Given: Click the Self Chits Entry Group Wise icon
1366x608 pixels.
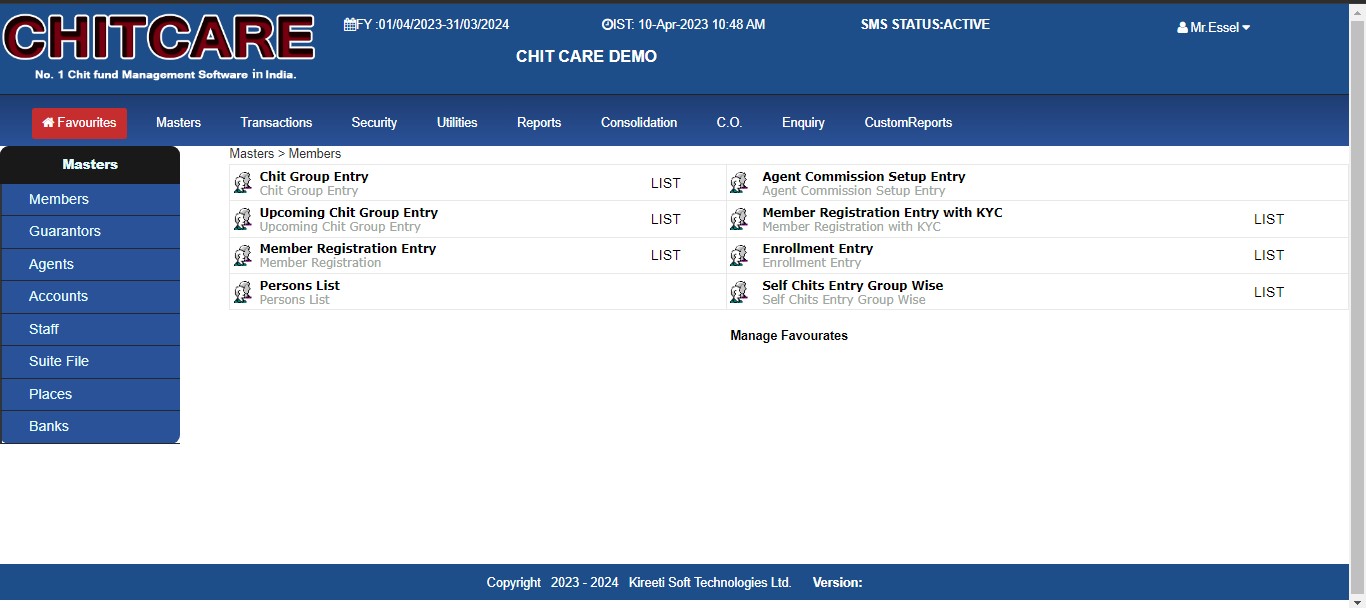Looking at the screenshot, I should [739, 292].
